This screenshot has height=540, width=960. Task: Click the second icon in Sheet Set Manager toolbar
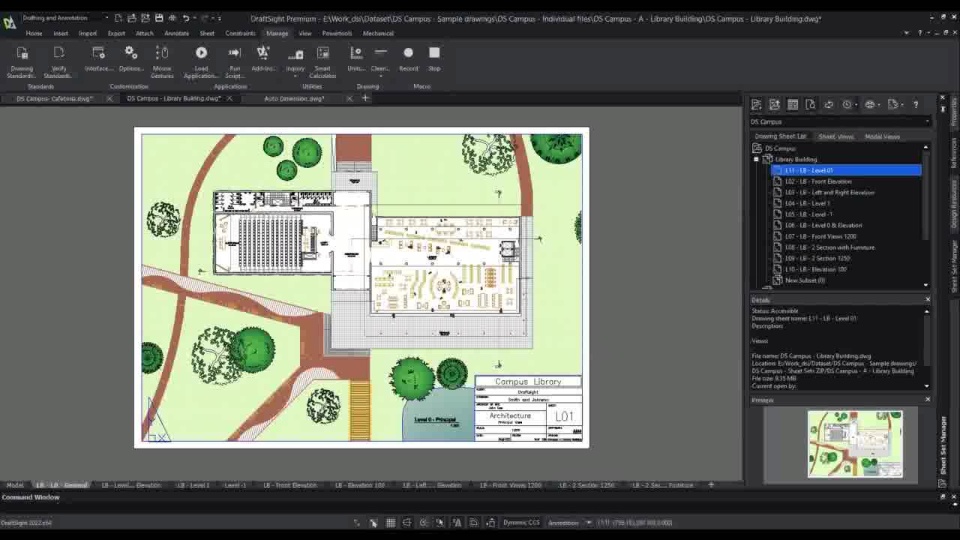point(774,105)
